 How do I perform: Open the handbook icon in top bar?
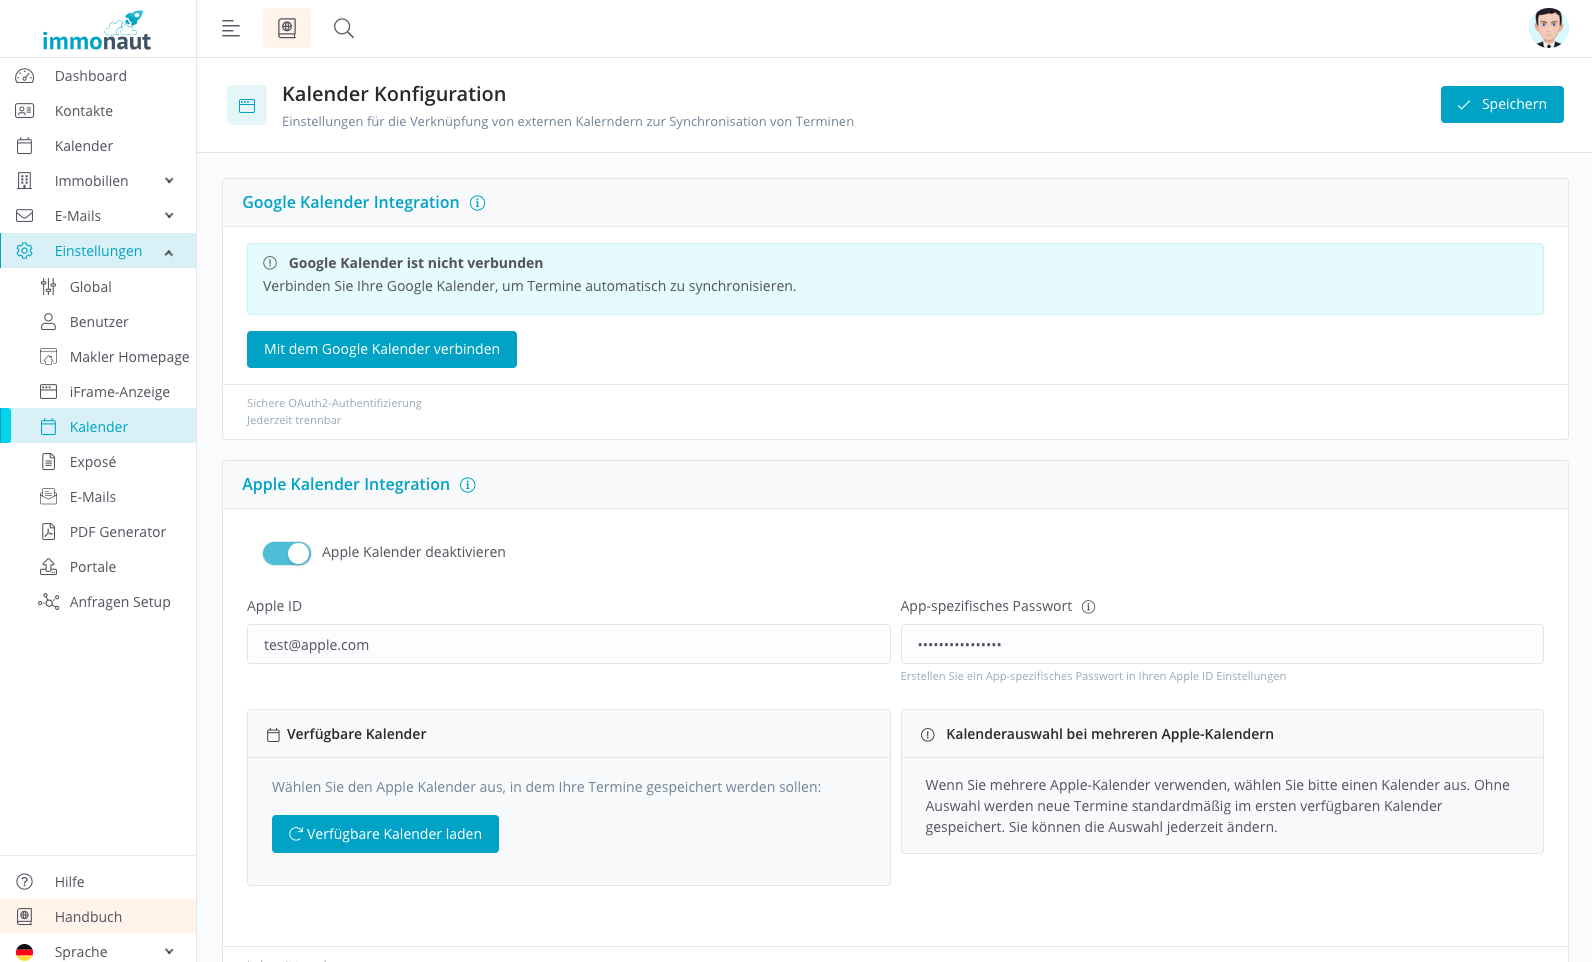point(287,28)
